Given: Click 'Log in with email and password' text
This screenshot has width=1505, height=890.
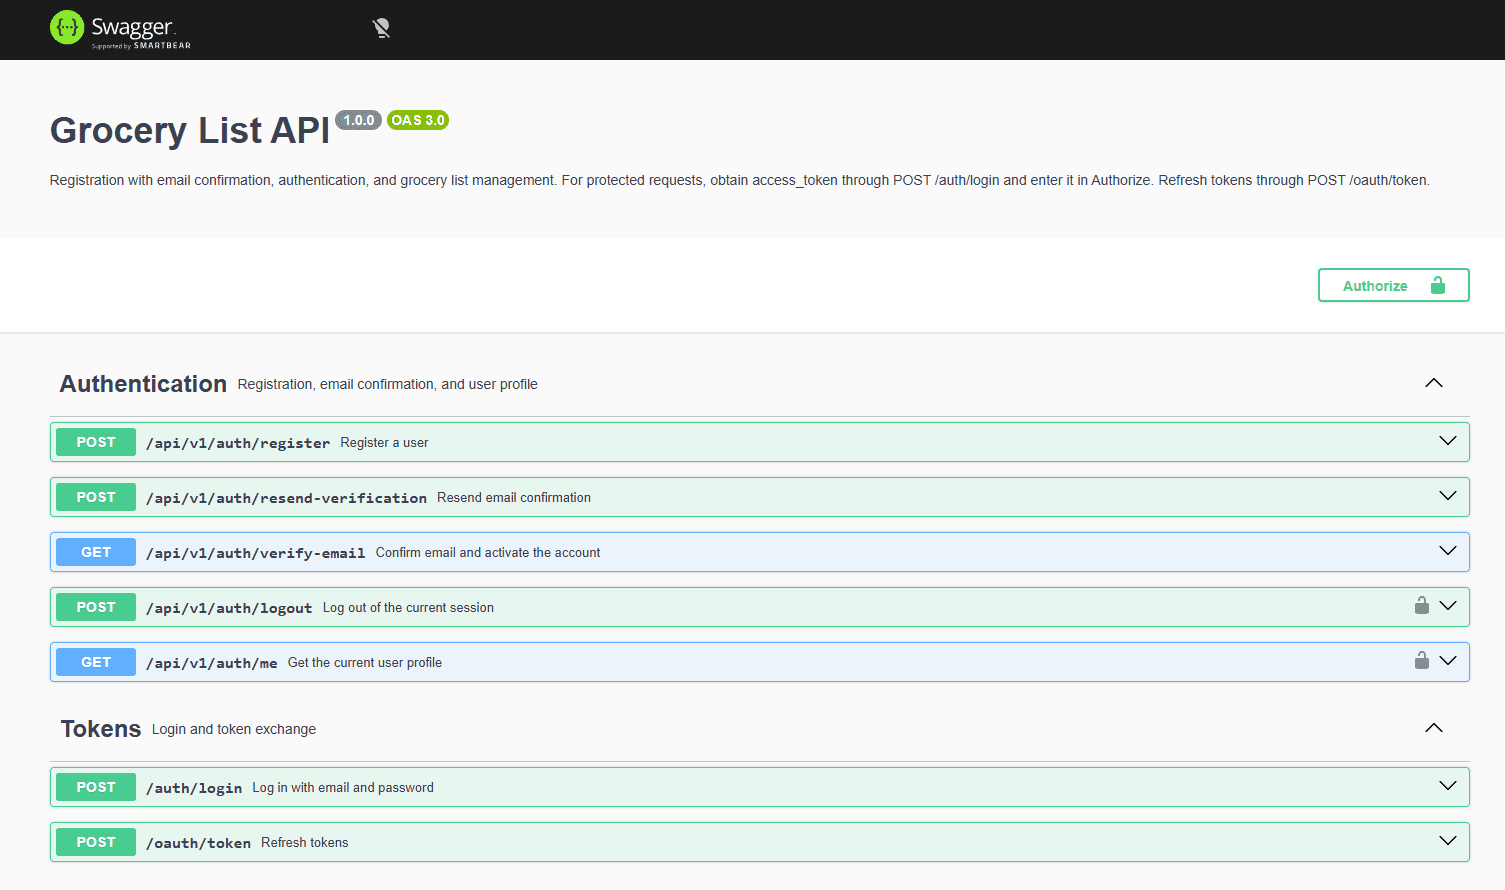Looking at the screenshot, I should [343, 788].
